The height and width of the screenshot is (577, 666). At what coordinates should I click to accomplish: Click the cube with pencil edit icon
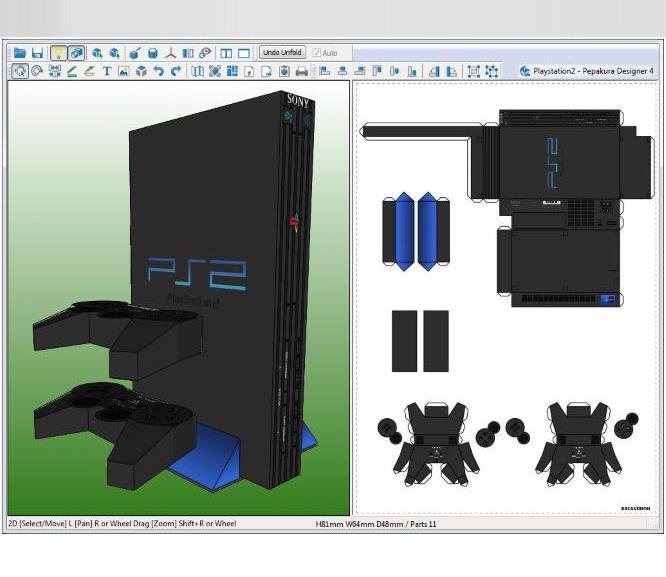click(135, 53)
